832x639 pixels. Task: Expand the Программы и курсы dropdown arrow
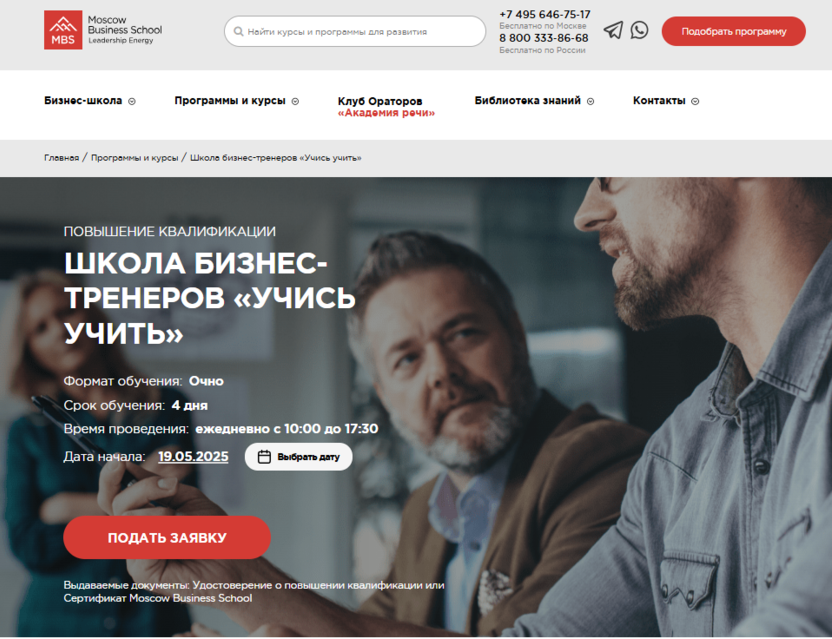coord(296,101)
